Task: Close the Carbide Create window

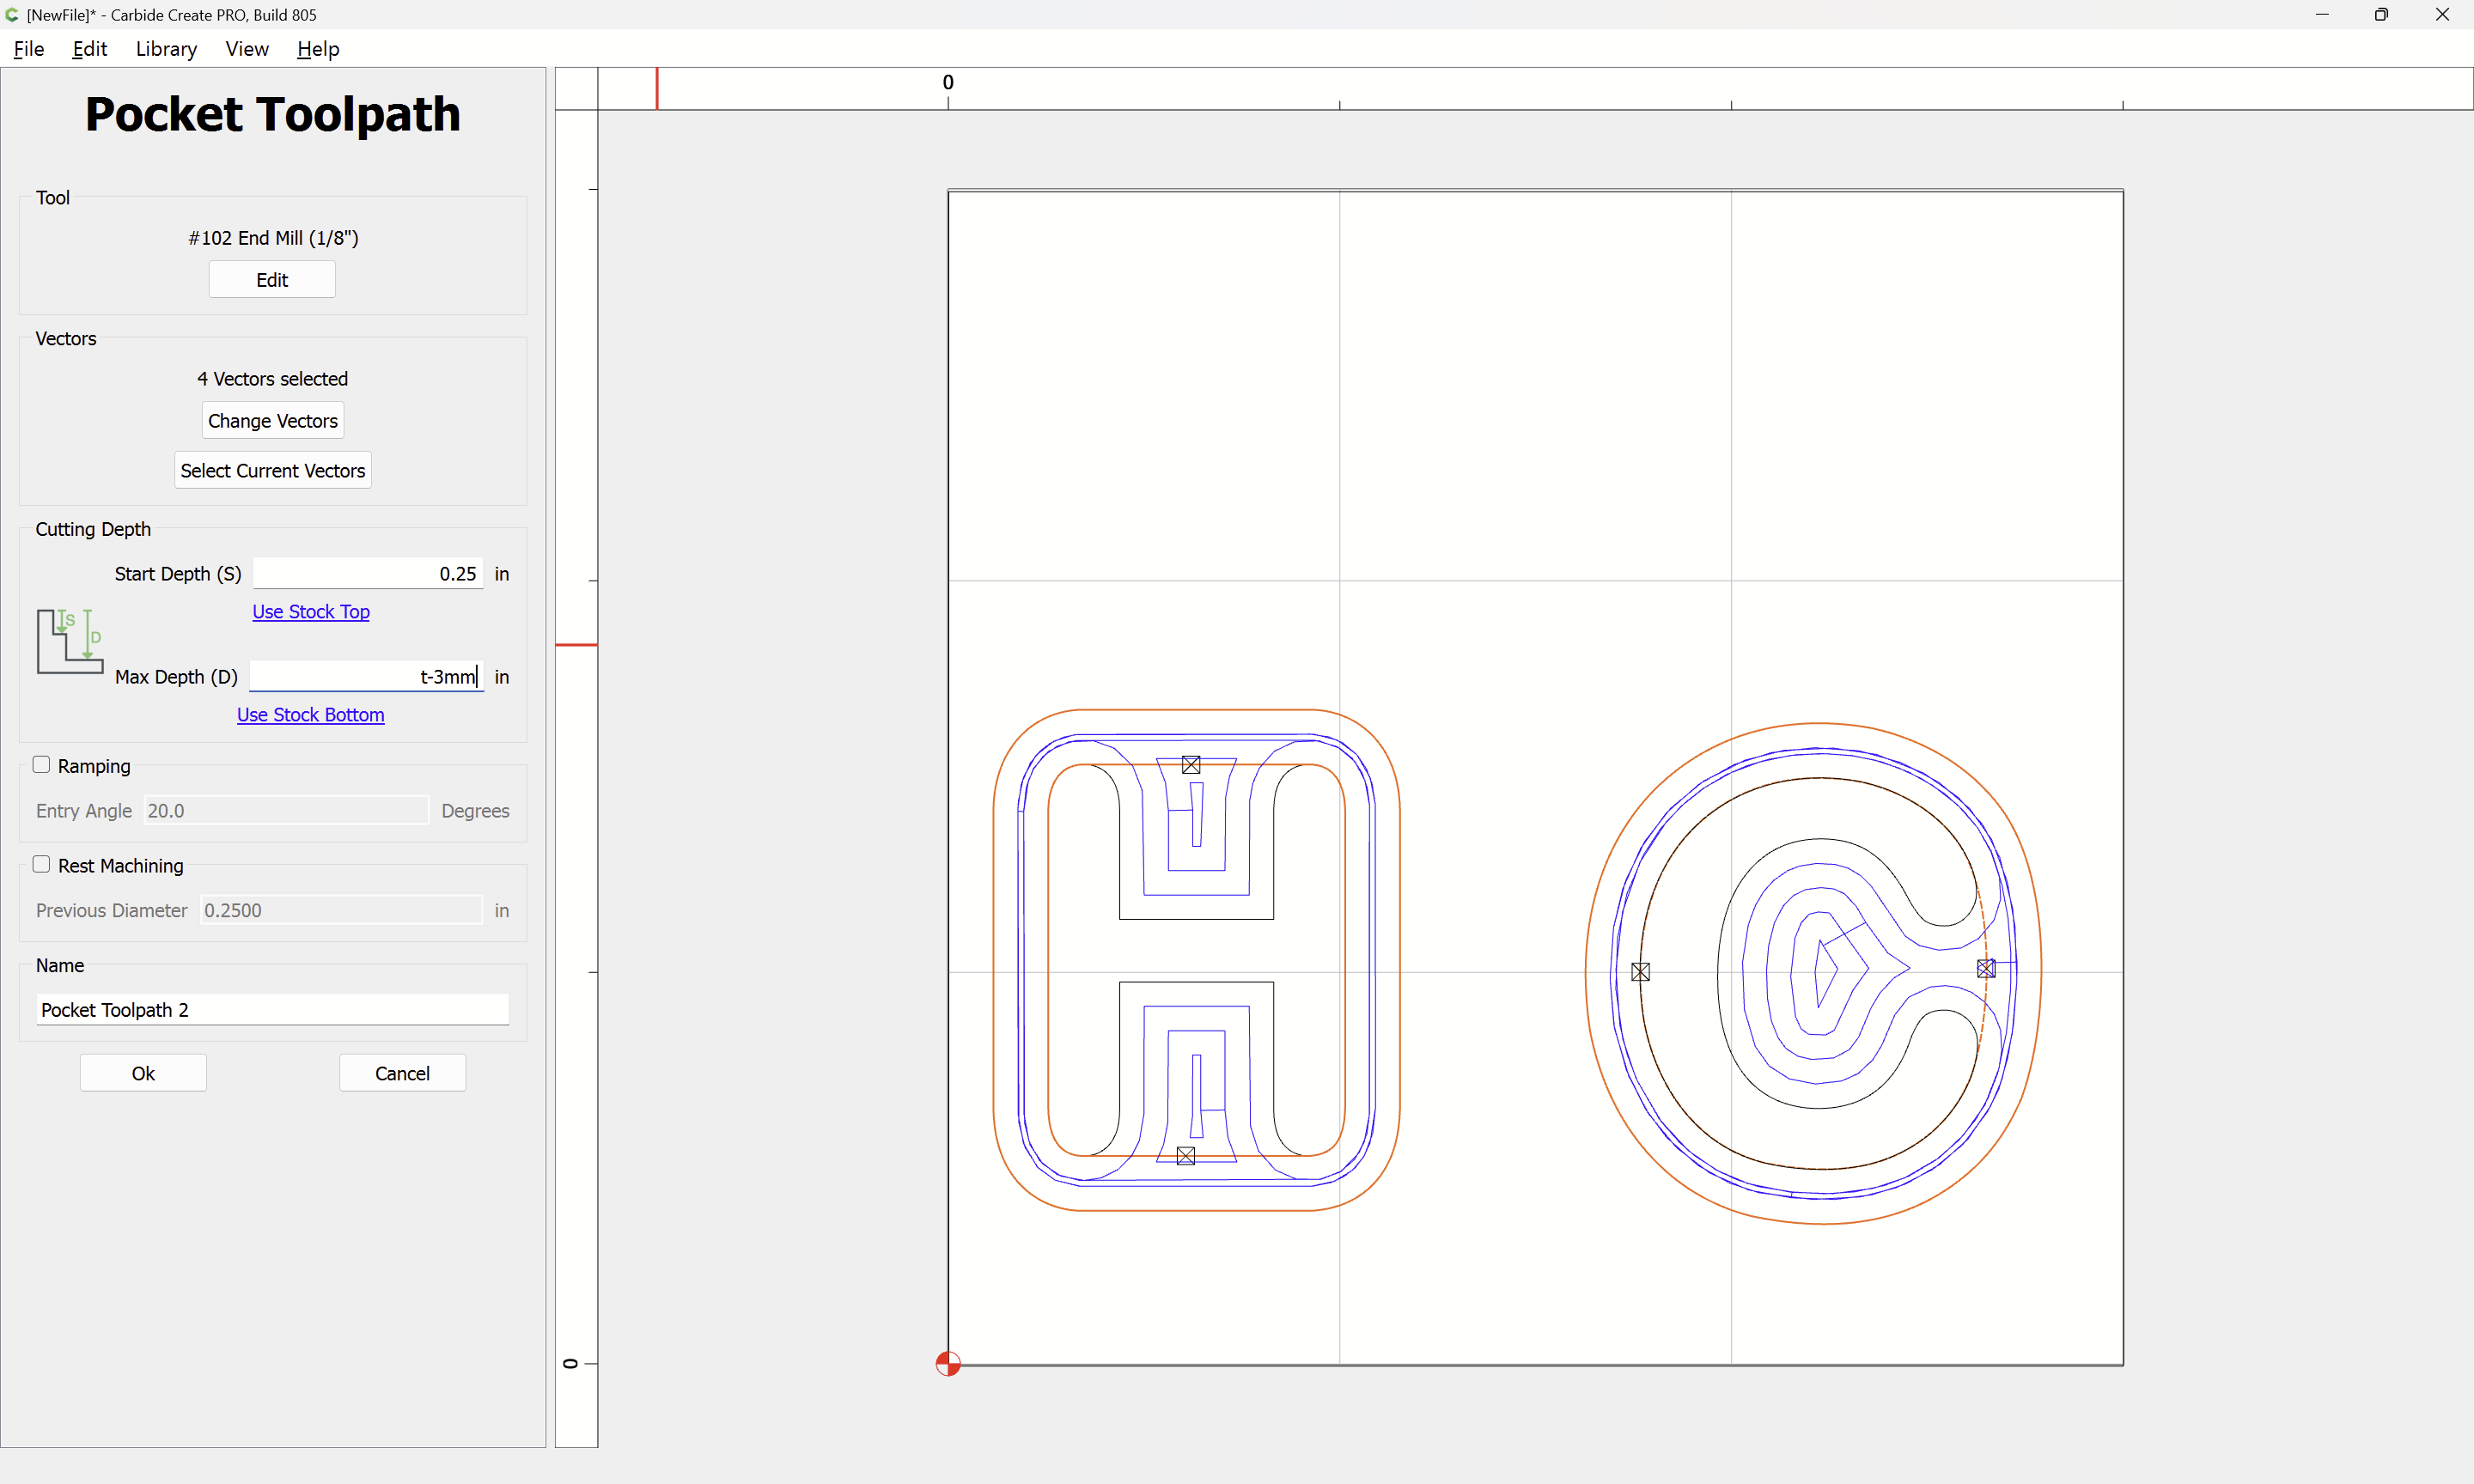Action: coord(2442,15)
